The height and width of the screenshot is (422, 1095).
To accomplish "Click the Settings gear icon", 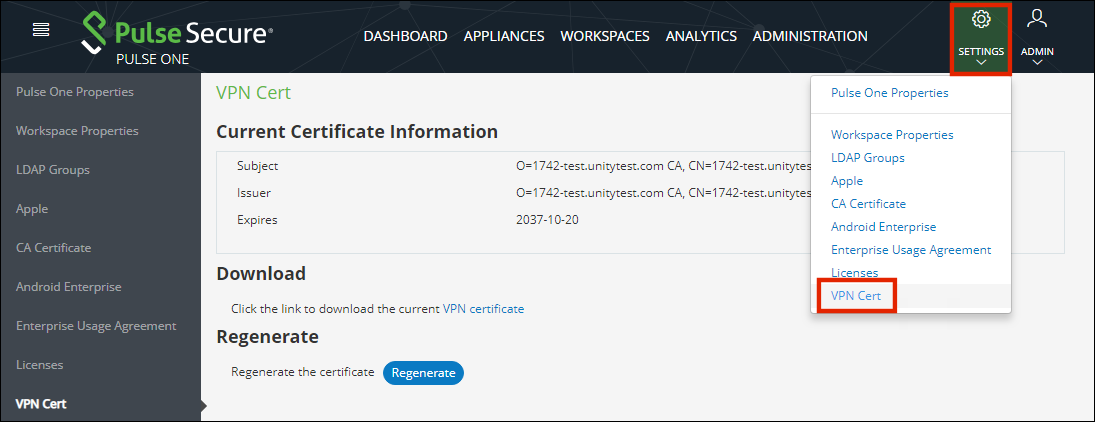I will pyautogui.click(x=981, y=20).
